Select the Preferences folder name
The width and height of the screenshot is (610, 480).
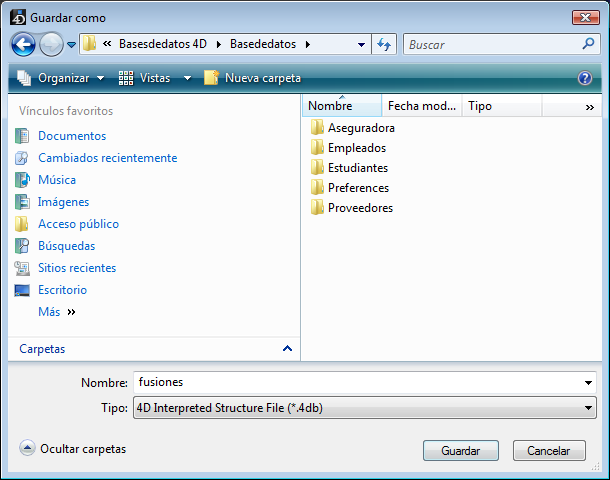(x=358, y=188)
